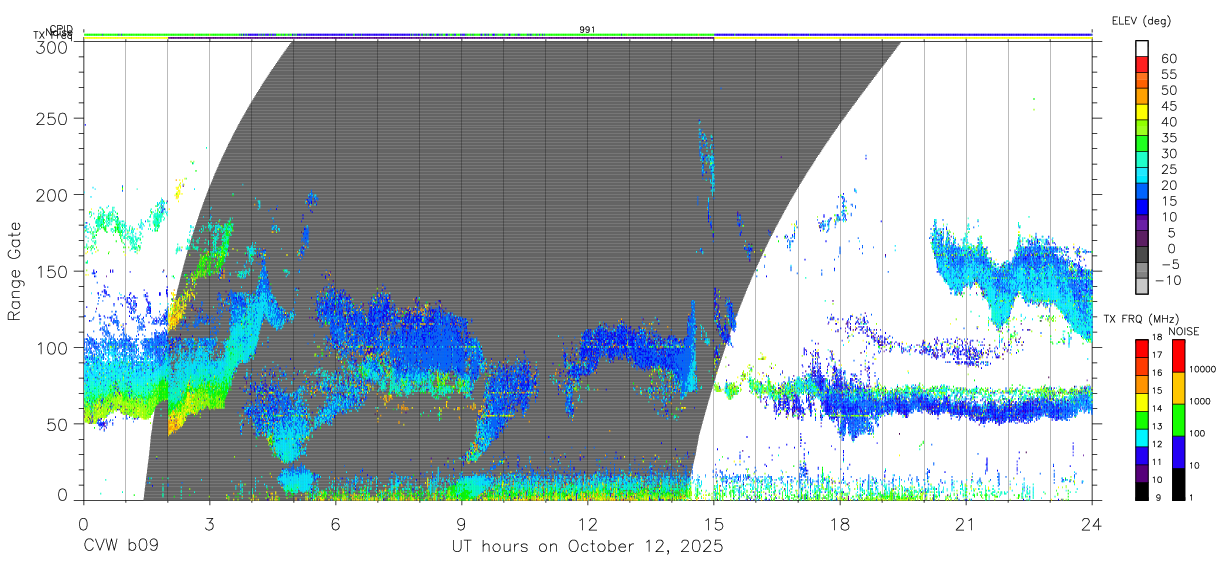The image size is (1228, 567).
Task: Click x-axis hour tick label '21'
Action: click(966, 524)
